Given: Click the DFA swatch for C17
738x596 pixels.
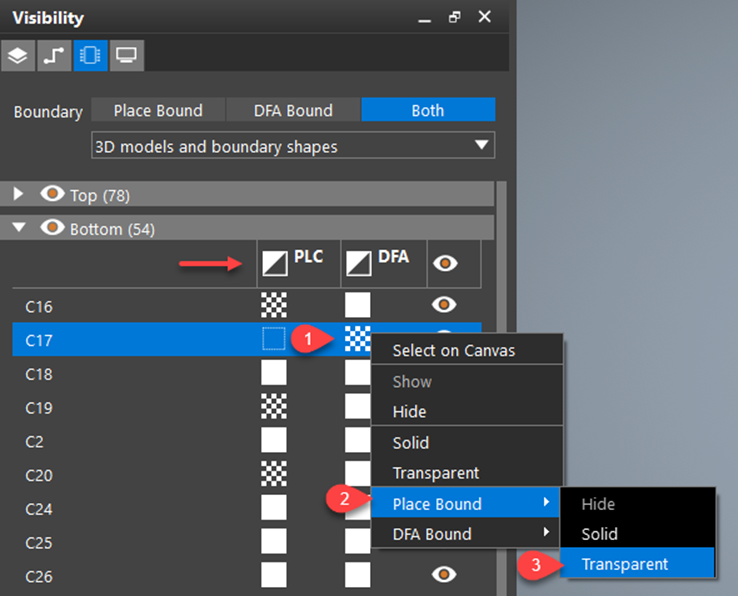Looking at the screenshot, I should [x=358, y=339].
